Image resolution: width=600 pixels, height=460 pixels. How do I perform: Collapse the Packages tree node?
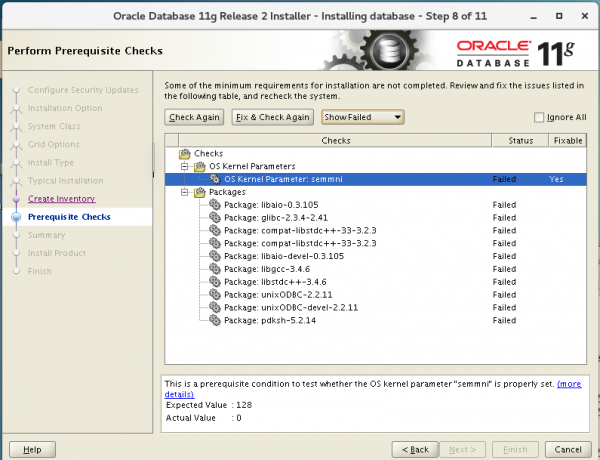pos(185,191)
